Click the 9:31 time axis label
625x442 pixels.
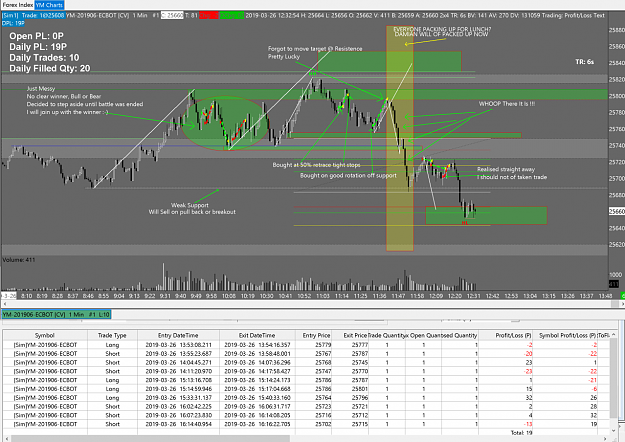[x=165, y=296]
